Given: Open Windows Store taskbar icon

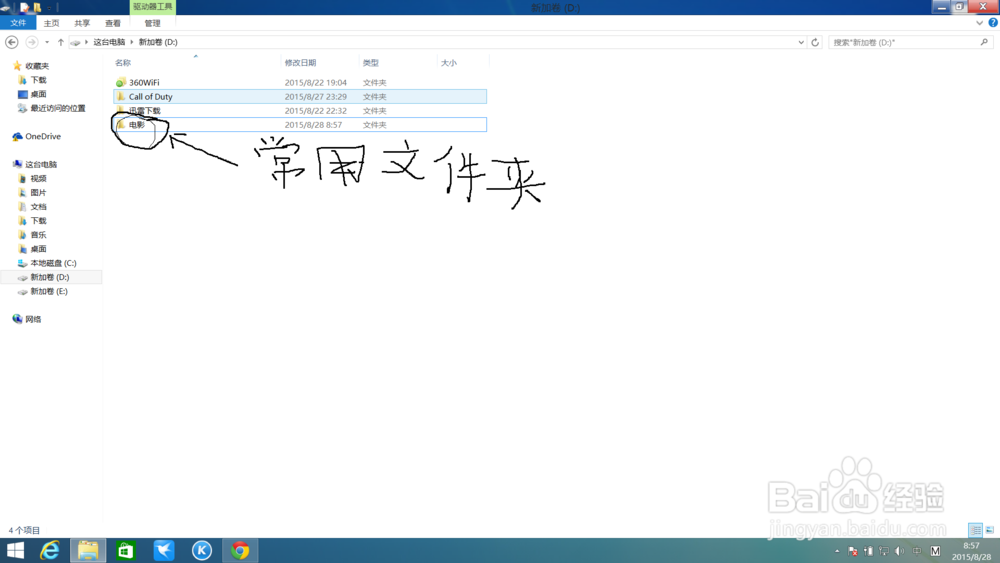Looking at the screenshot, I should [126, 550].
